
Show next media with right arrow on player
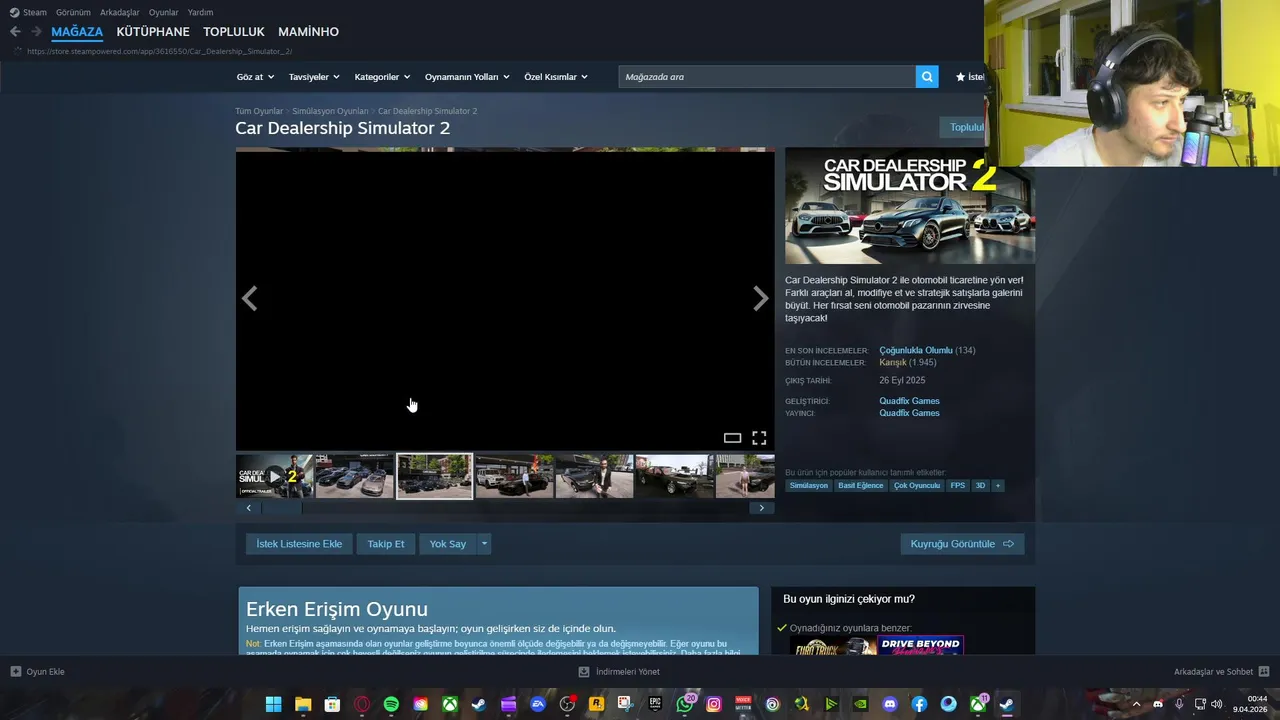(760, 299)
